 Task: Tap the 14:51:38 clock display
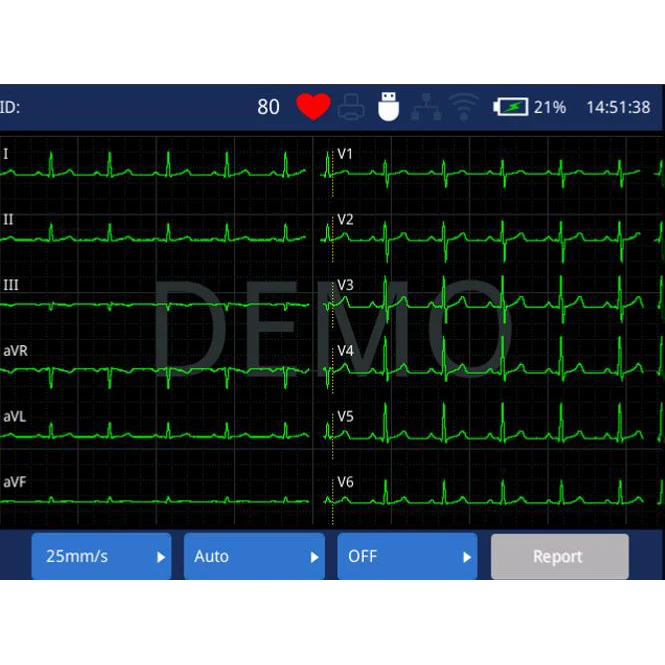618,107
